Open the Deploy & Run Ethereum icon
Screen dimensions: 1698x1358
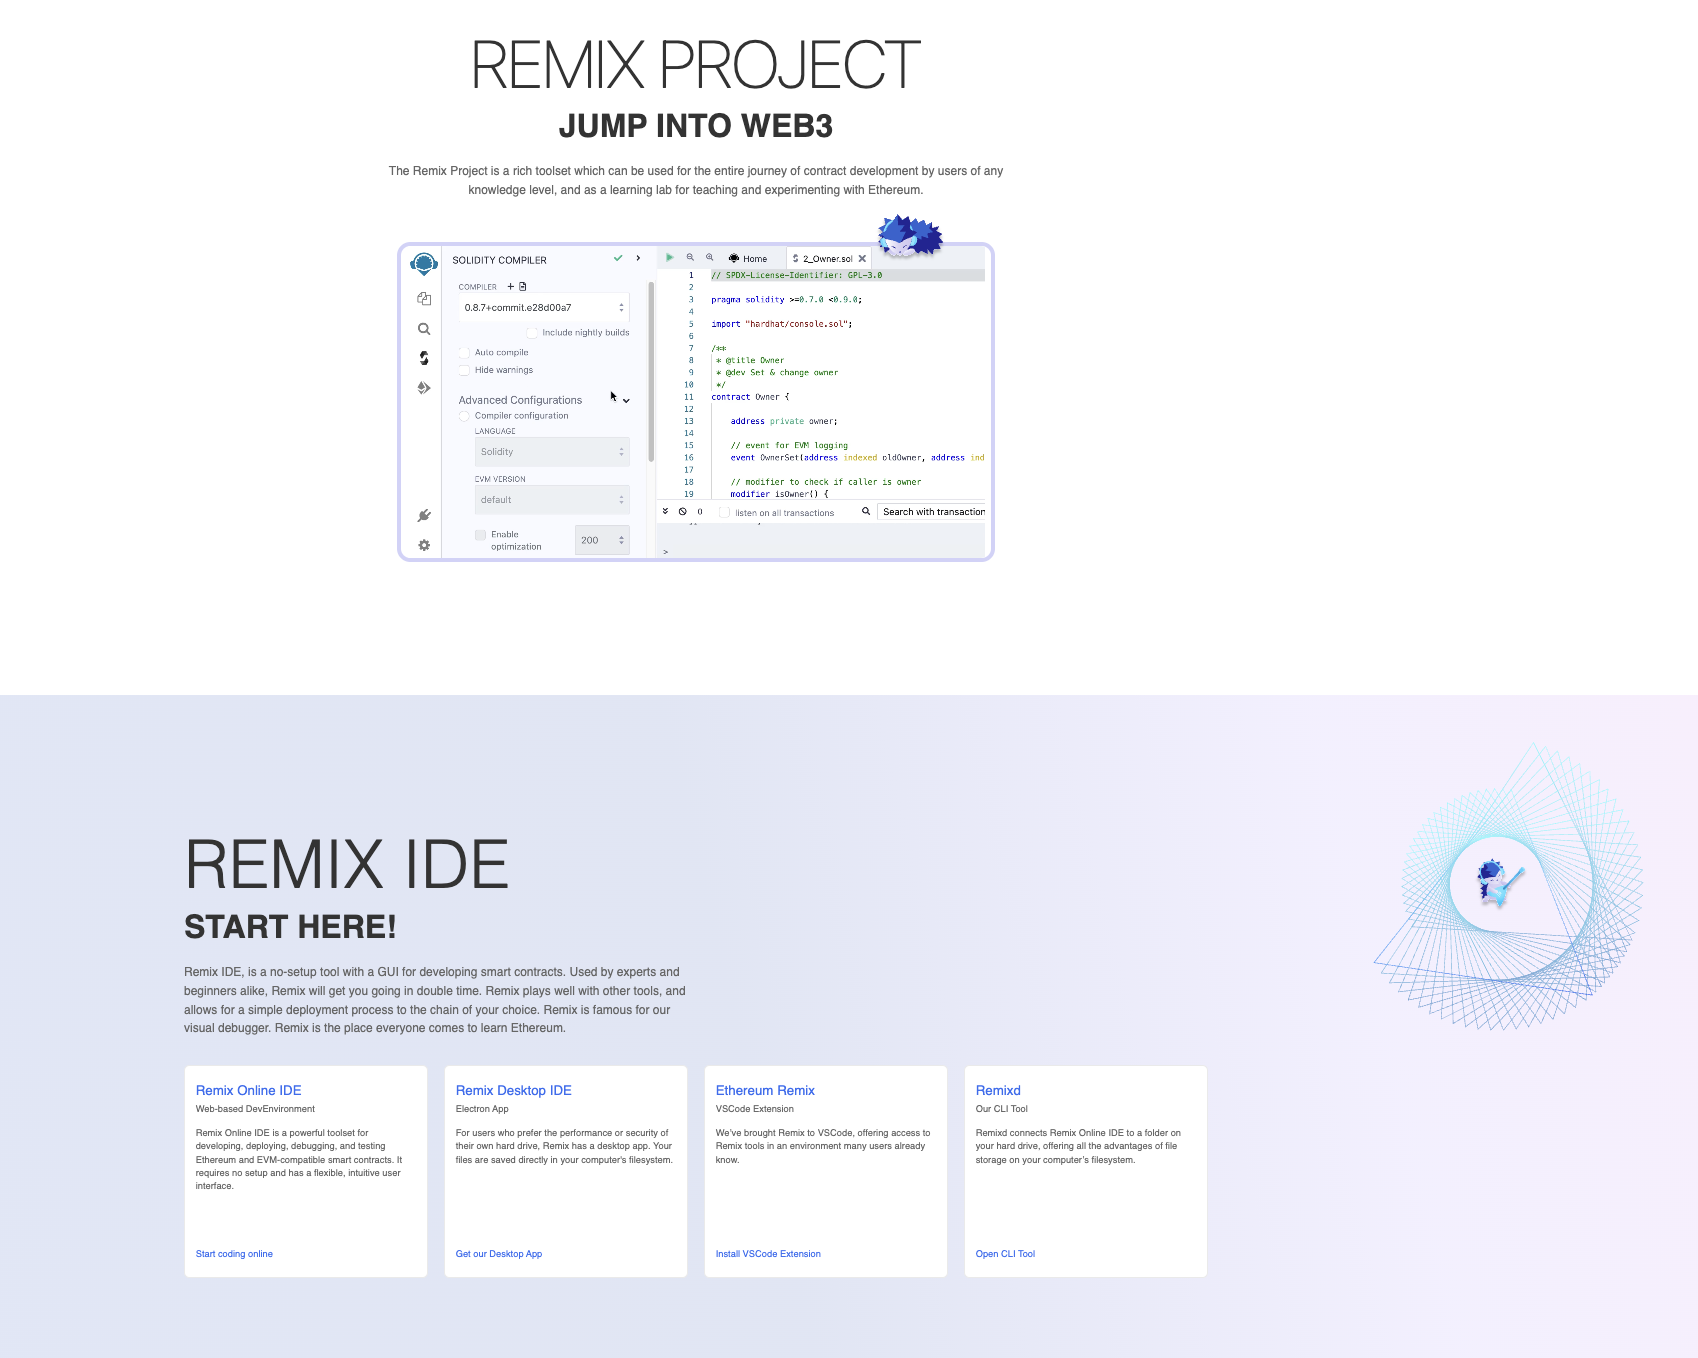424,388
